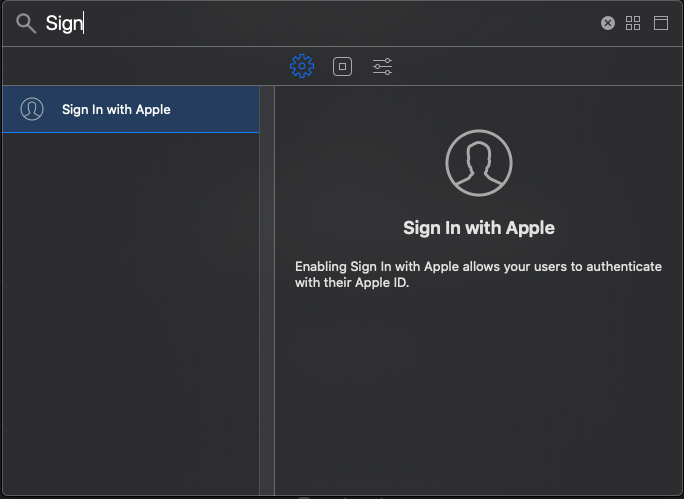Switch to grid view icon
This screenshot has height=499, width=684.
633,23
